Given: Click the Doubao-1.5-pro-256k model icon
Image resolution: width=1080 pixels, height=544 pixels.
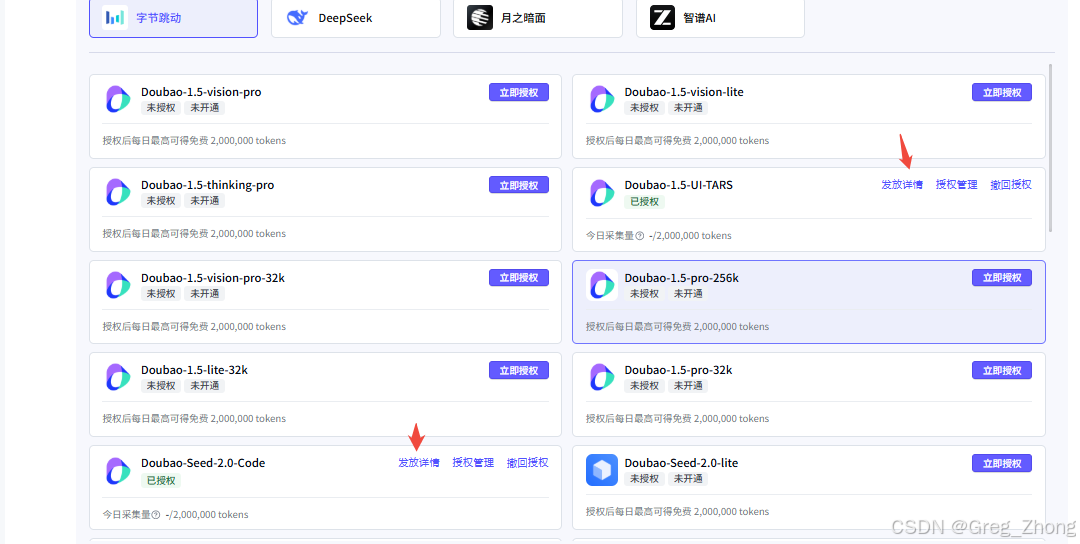Looking at the screenshot, I should 601,285.
